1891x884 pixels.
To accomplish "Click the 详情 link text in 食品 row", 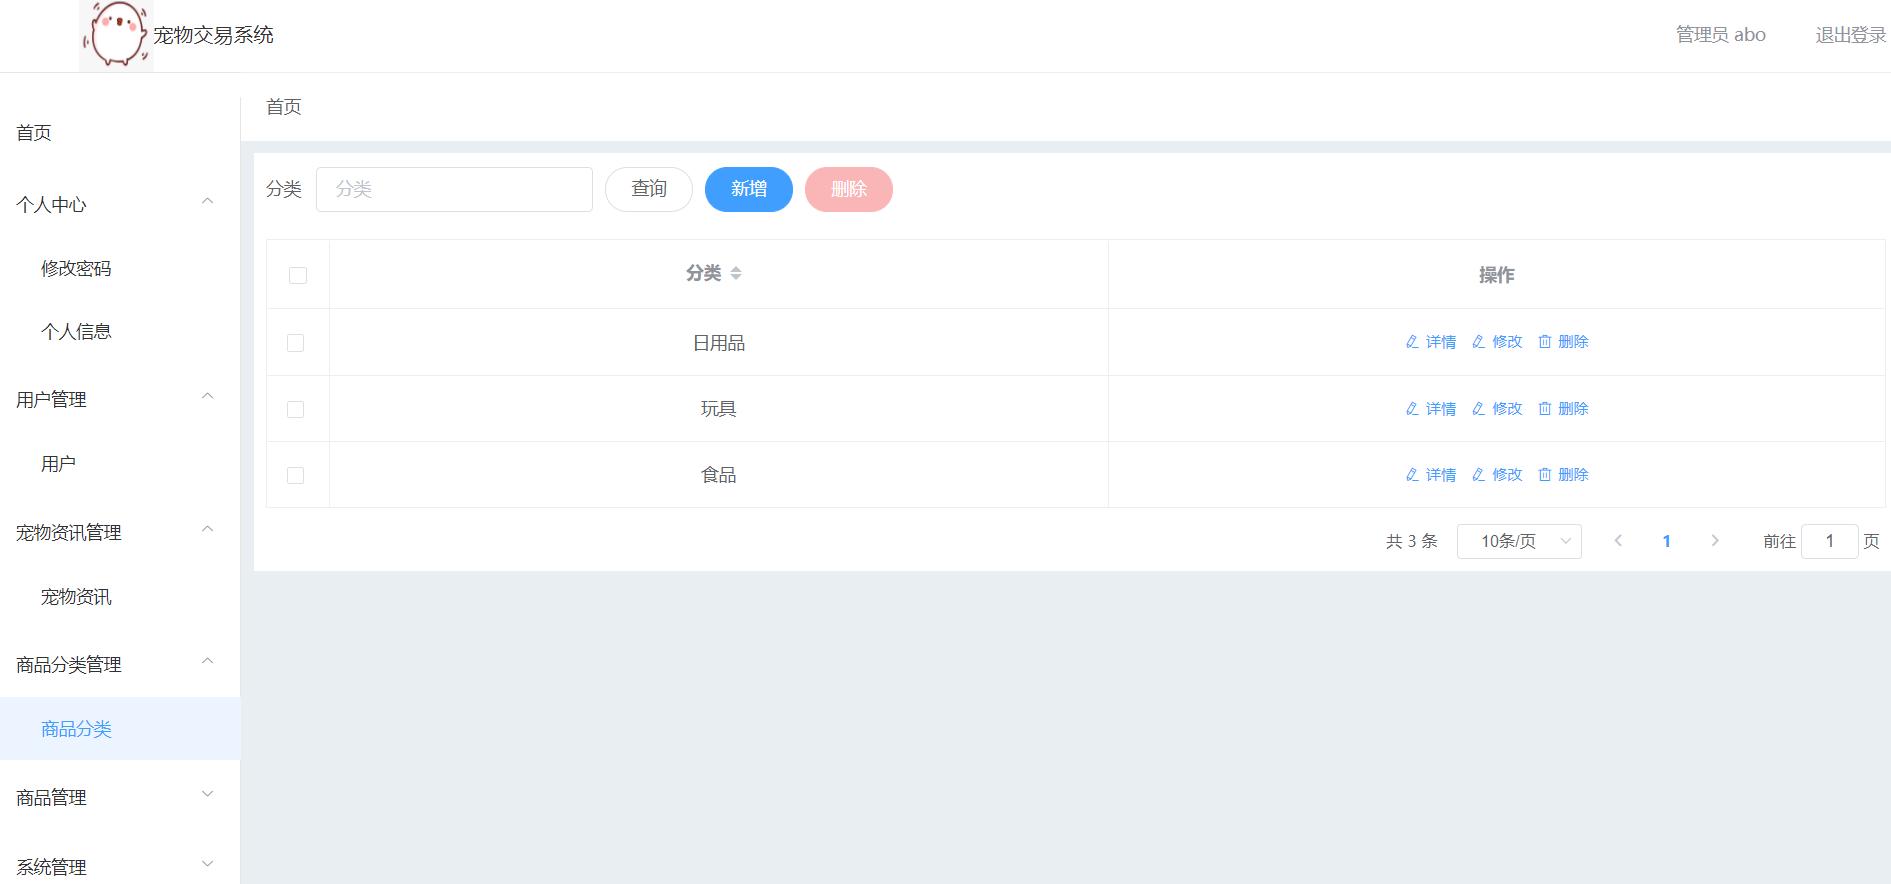I will [x=1441, y=475].
